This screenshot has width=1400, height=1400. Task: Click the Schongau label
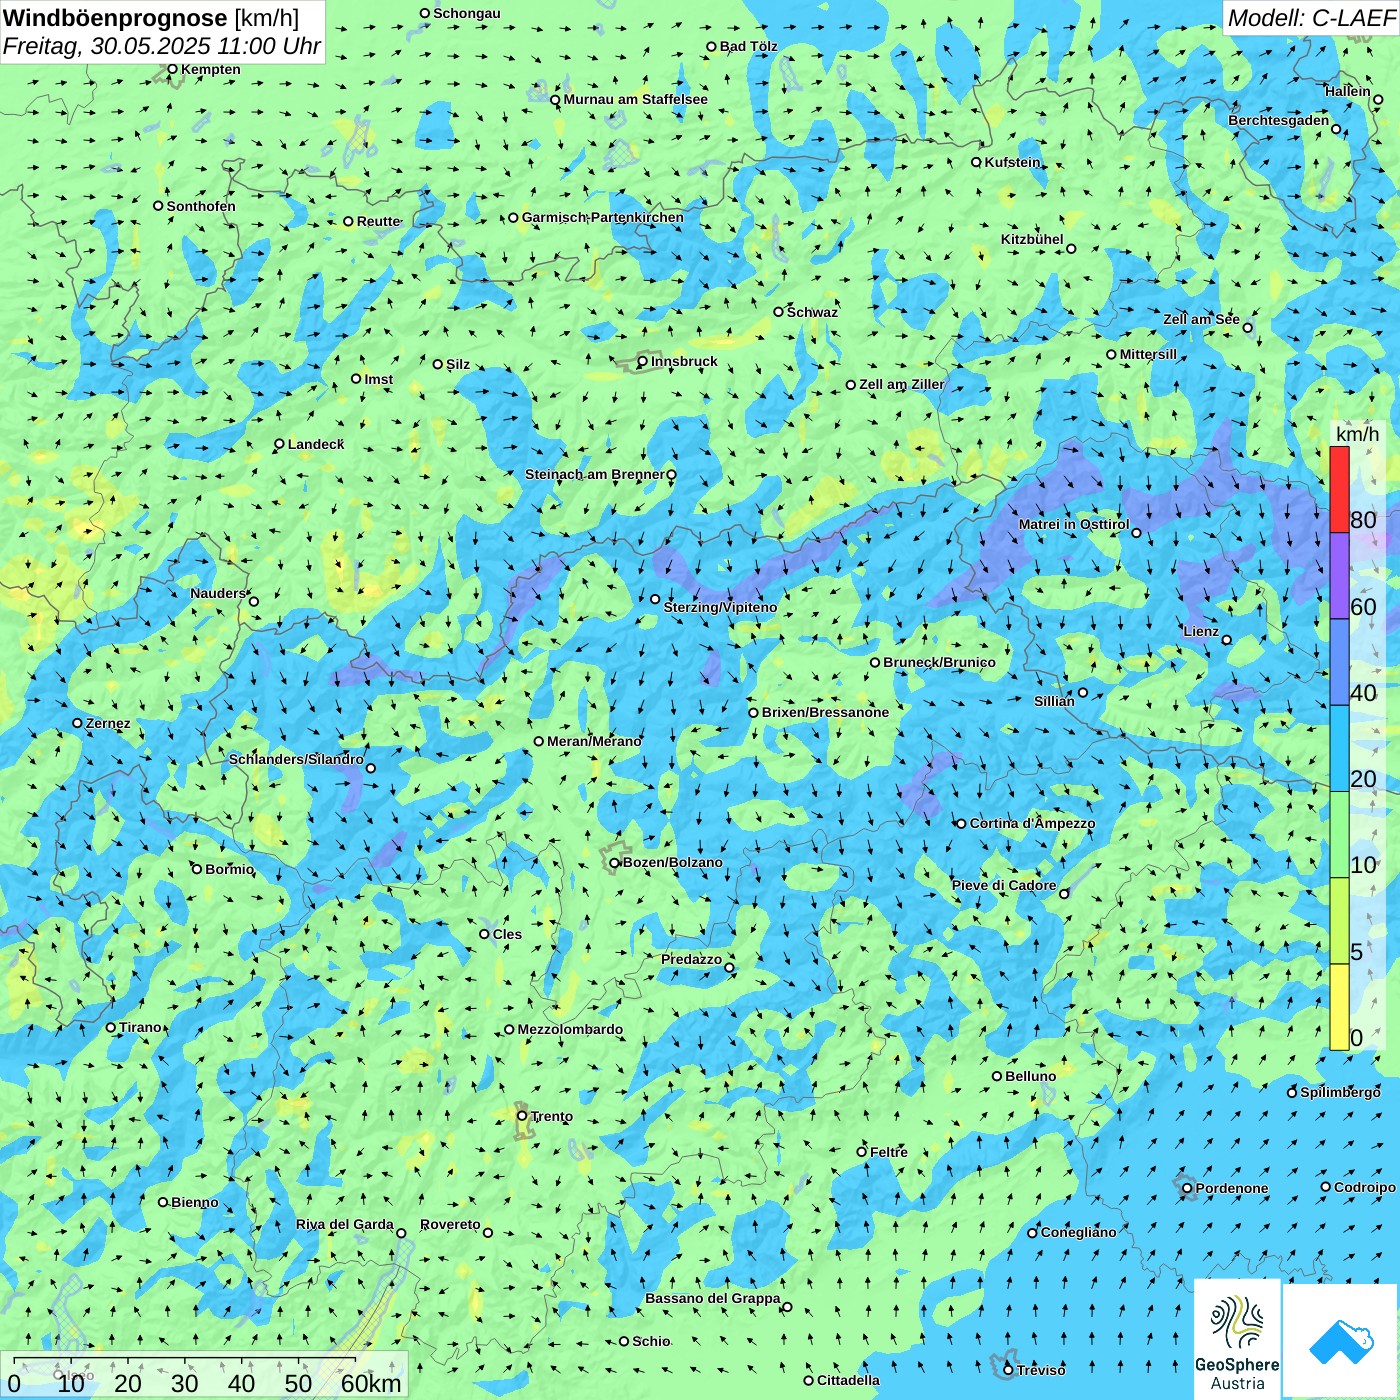click(466, 13)
